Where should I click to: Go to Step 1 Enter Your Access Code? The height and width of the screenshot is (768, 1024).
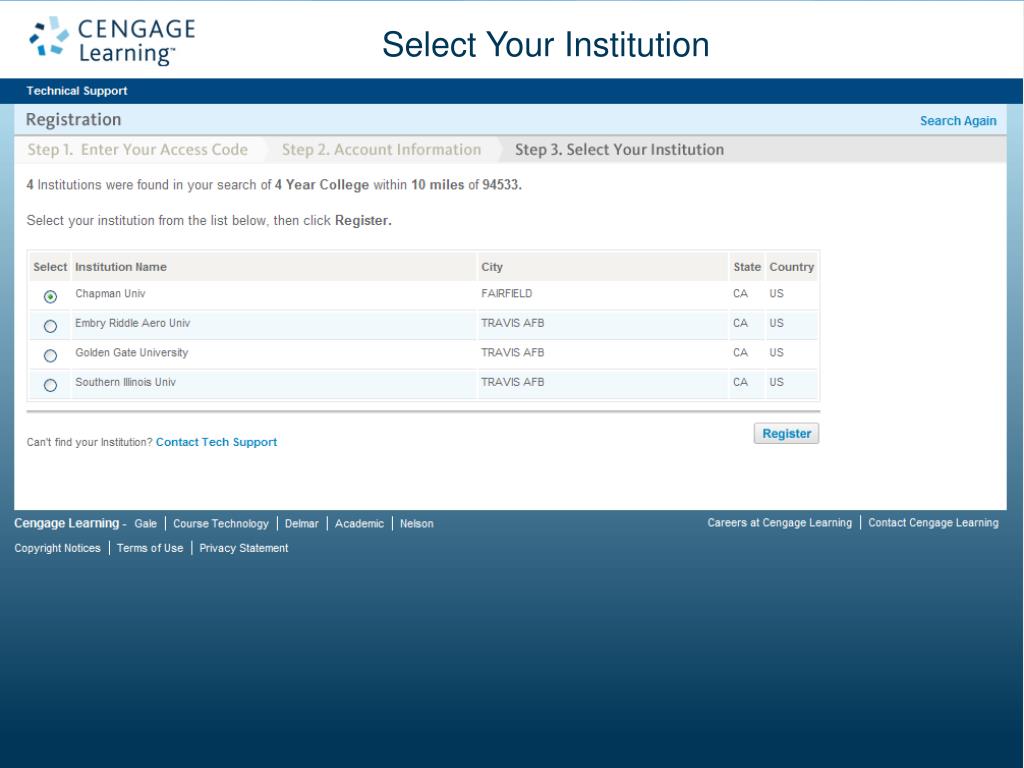[x=138, y=150]
